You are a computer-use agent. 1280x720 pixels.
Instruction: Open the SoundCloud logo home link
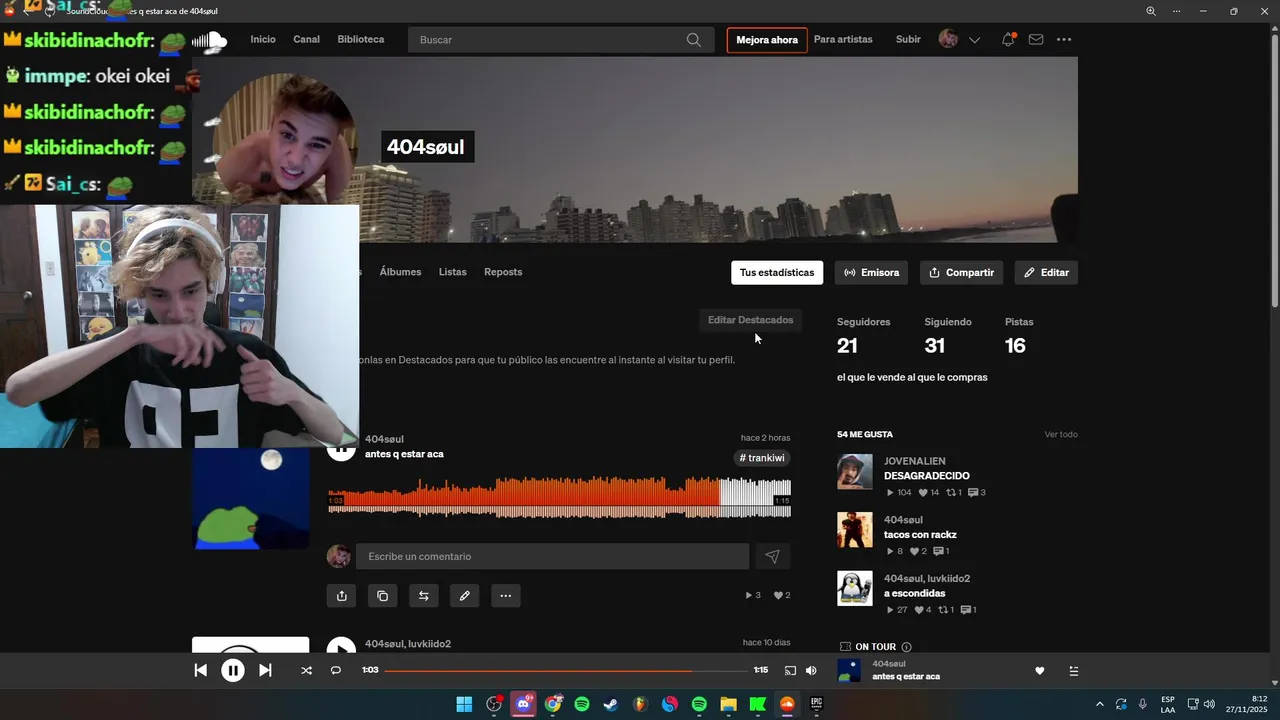[x=210, y=40]
